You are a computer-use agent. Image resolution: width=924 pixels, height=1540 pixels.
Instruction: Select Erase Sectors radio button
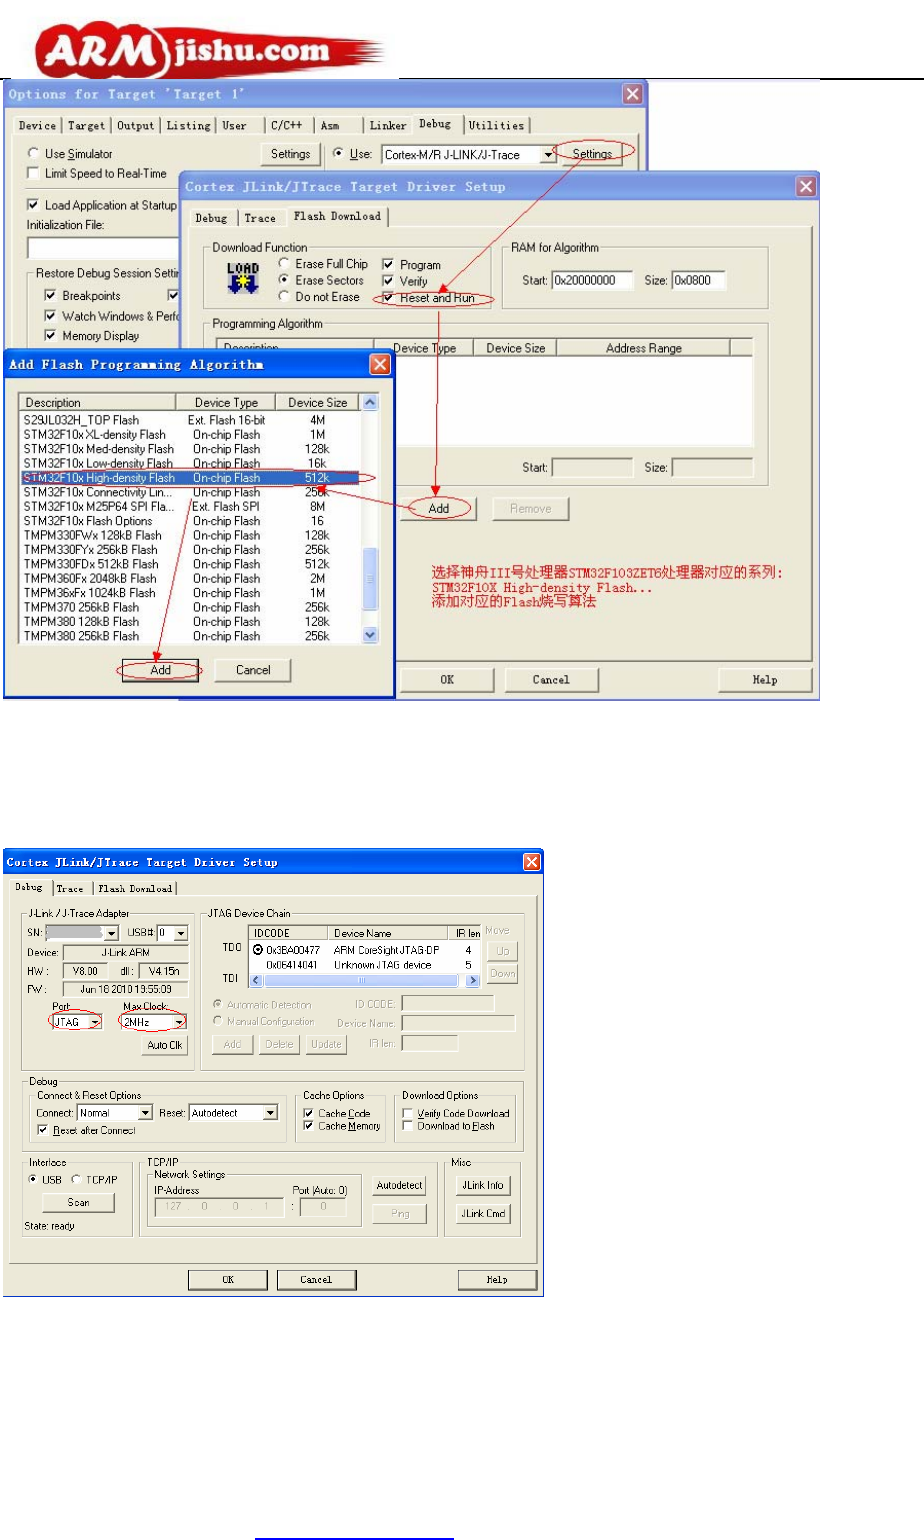(x=285, y=280)
